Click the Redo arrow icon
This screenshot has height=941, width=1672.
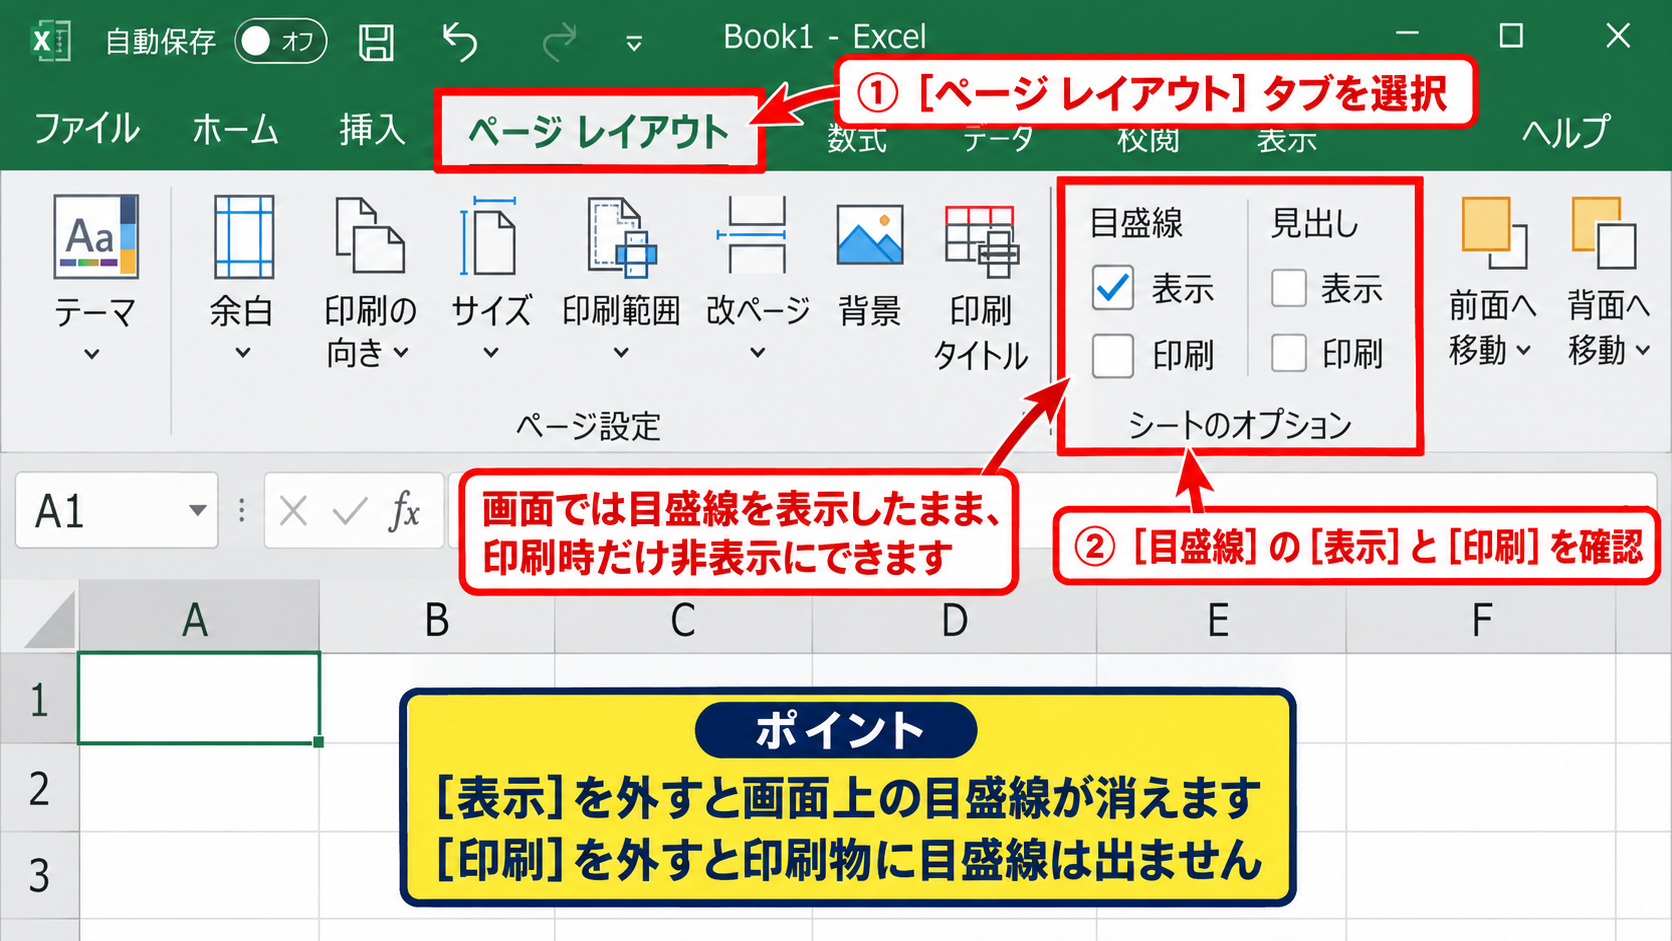point(559,41)
